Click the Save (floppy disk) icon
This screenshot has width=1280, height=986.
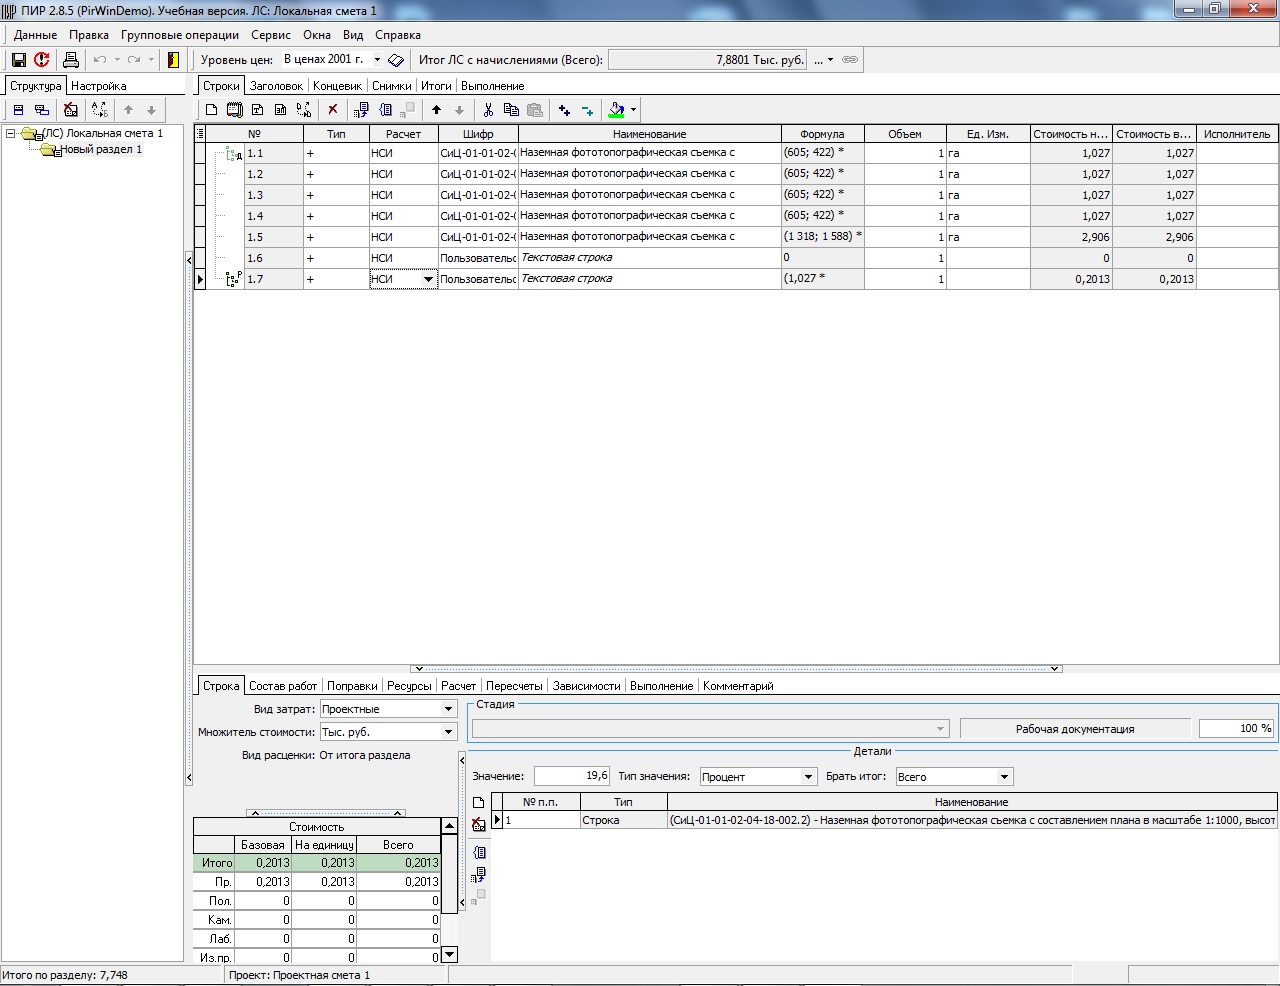[x=18, y=60]
